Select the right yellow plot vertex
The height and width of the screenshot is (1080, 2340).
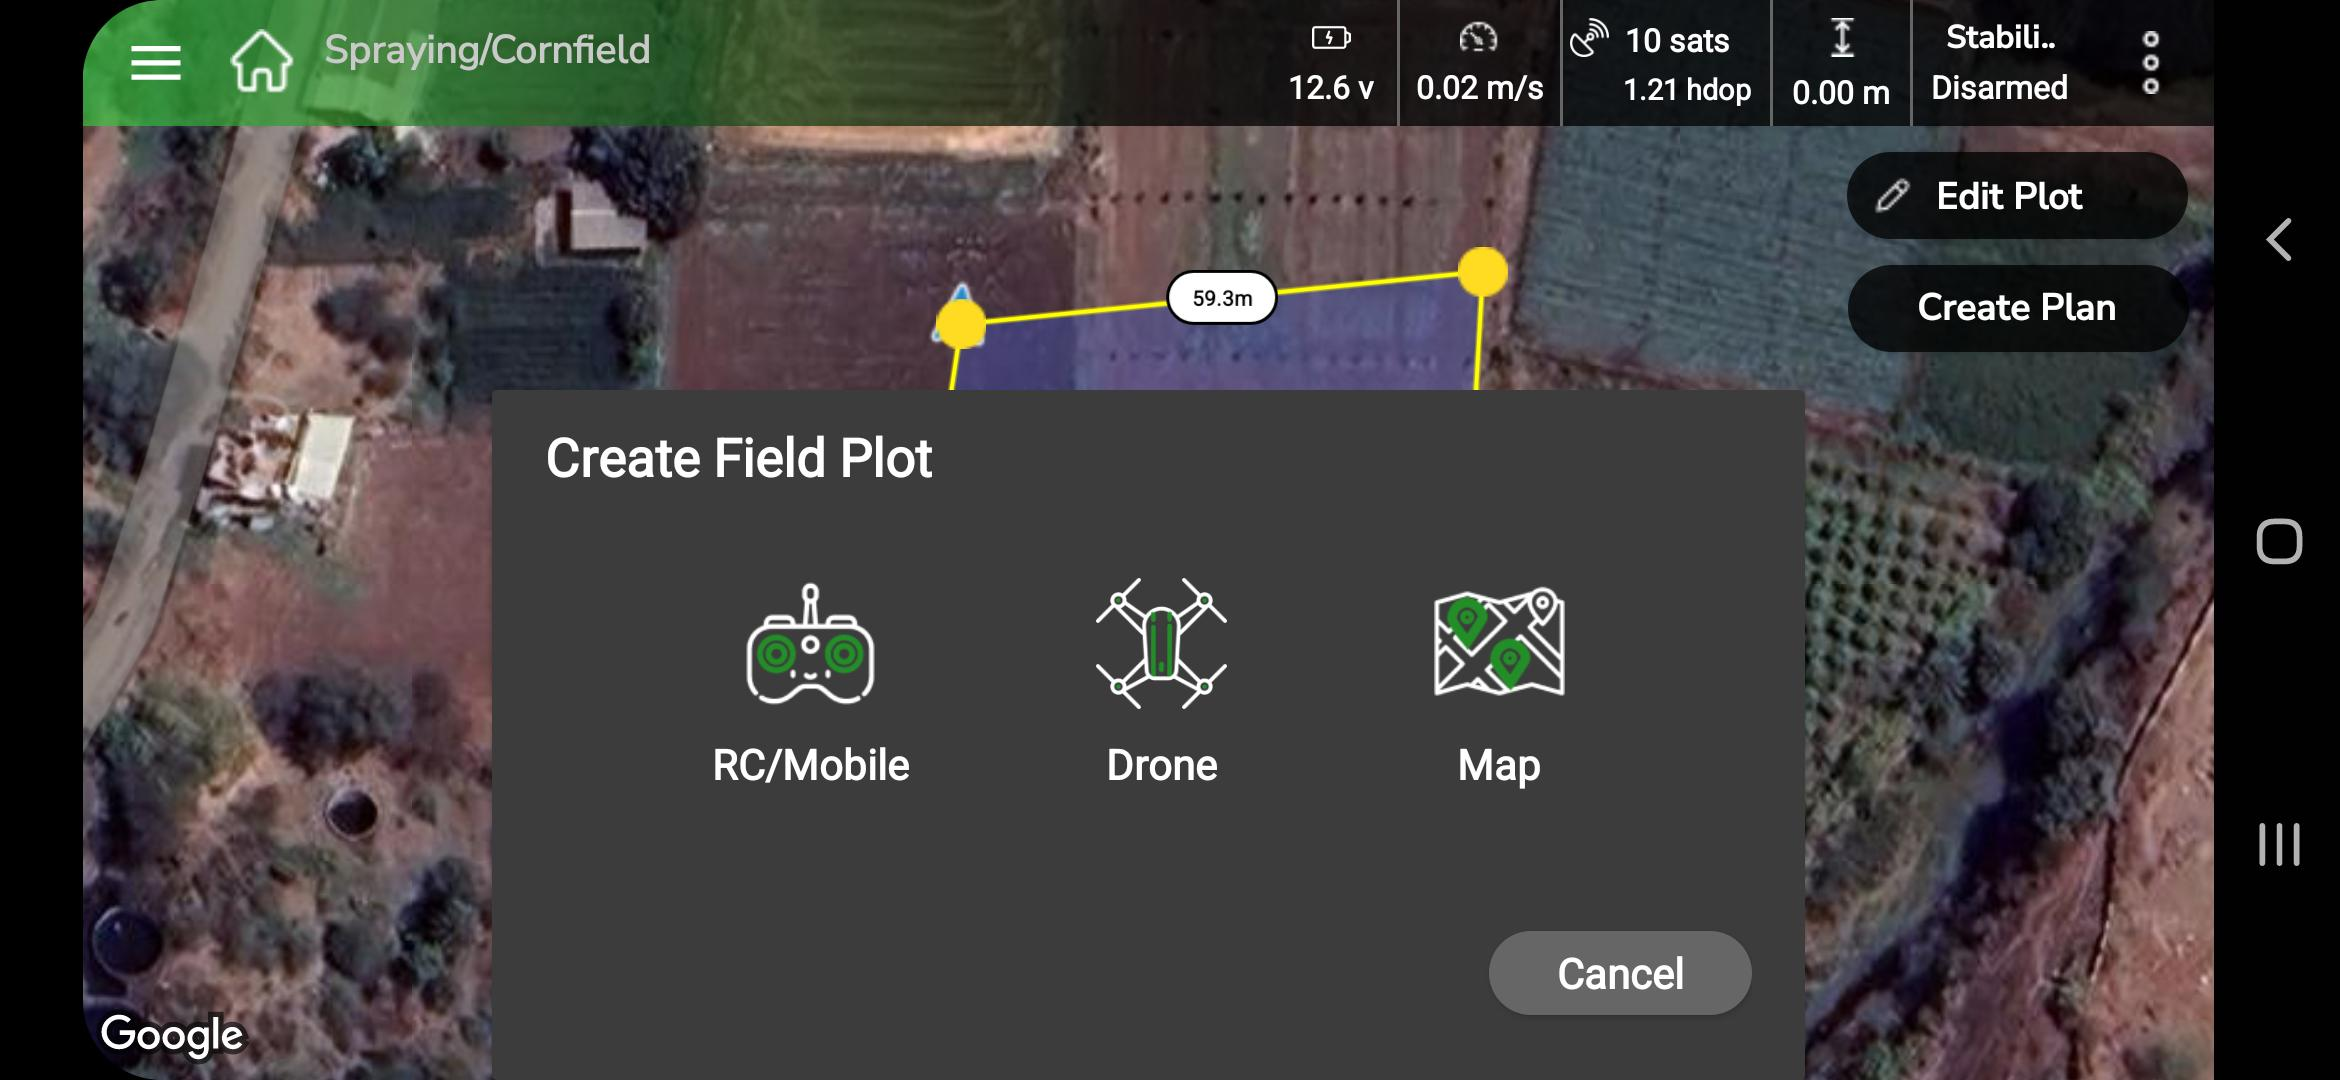click(x=1482, y=272)
